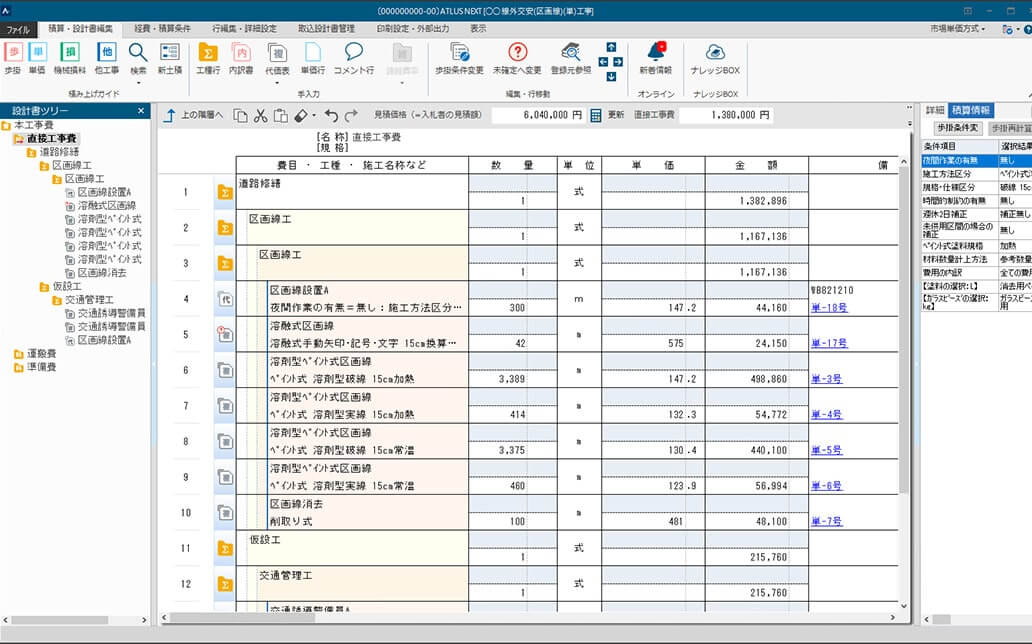The height and width of the screenshot is (644, 1032).
Task: Move row down with the down arrow
Action: pyautogui.click(x=611, y=76)
